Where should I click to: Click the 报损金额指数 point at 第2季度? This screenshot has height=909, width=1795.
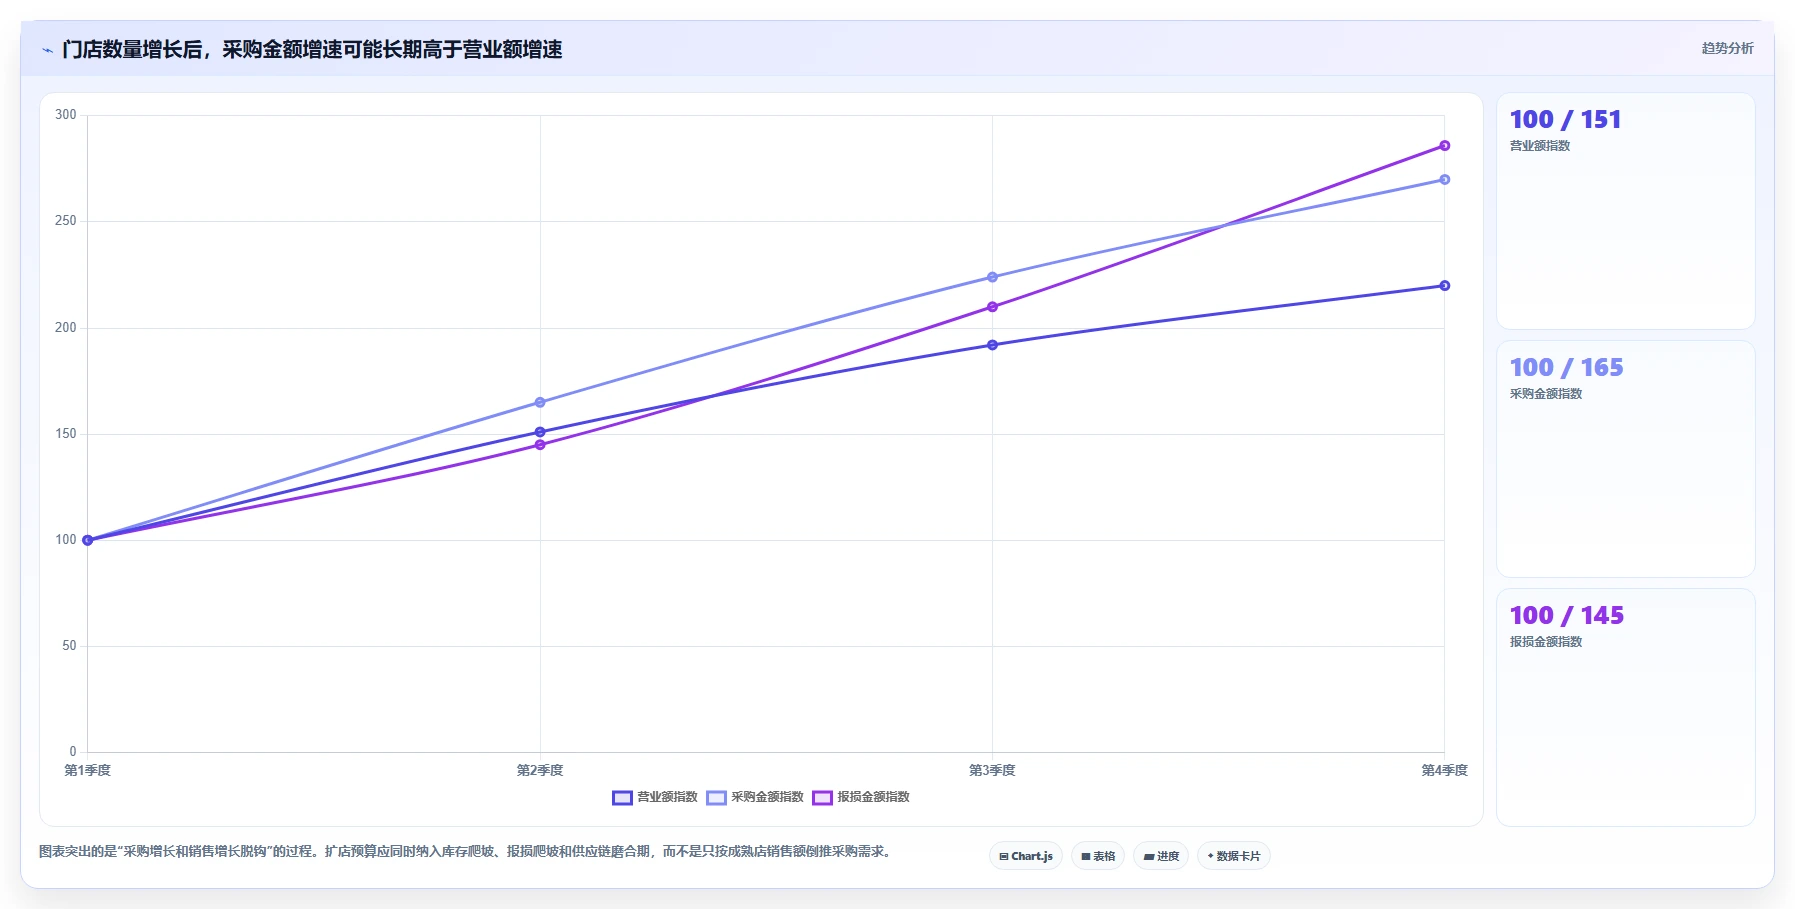click(x=540, y=445)
